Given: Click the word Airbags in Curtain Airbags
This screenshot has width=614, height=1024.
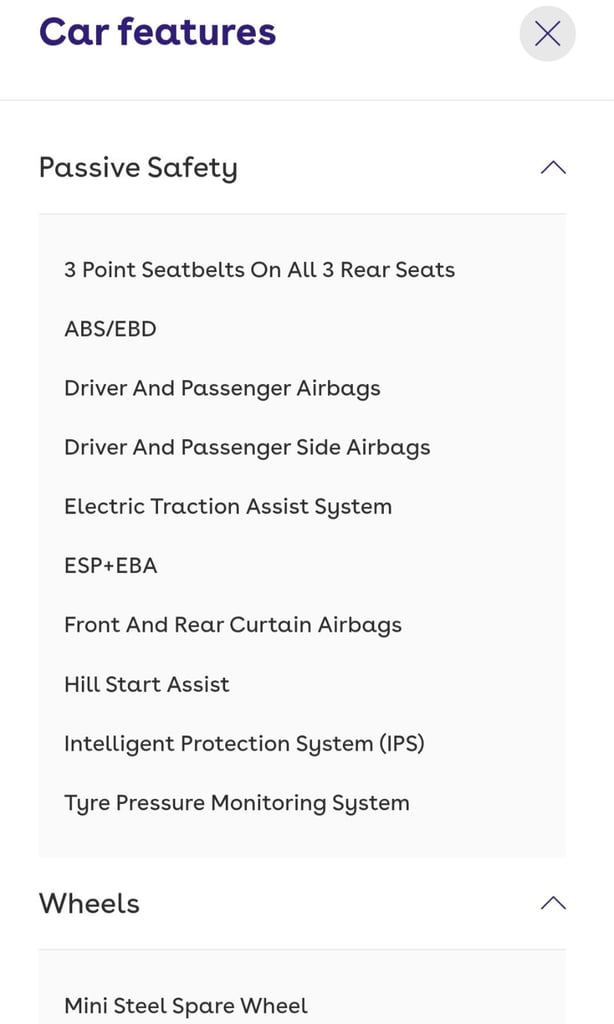Looking at the screenshot, I should (x=360, y=625).
